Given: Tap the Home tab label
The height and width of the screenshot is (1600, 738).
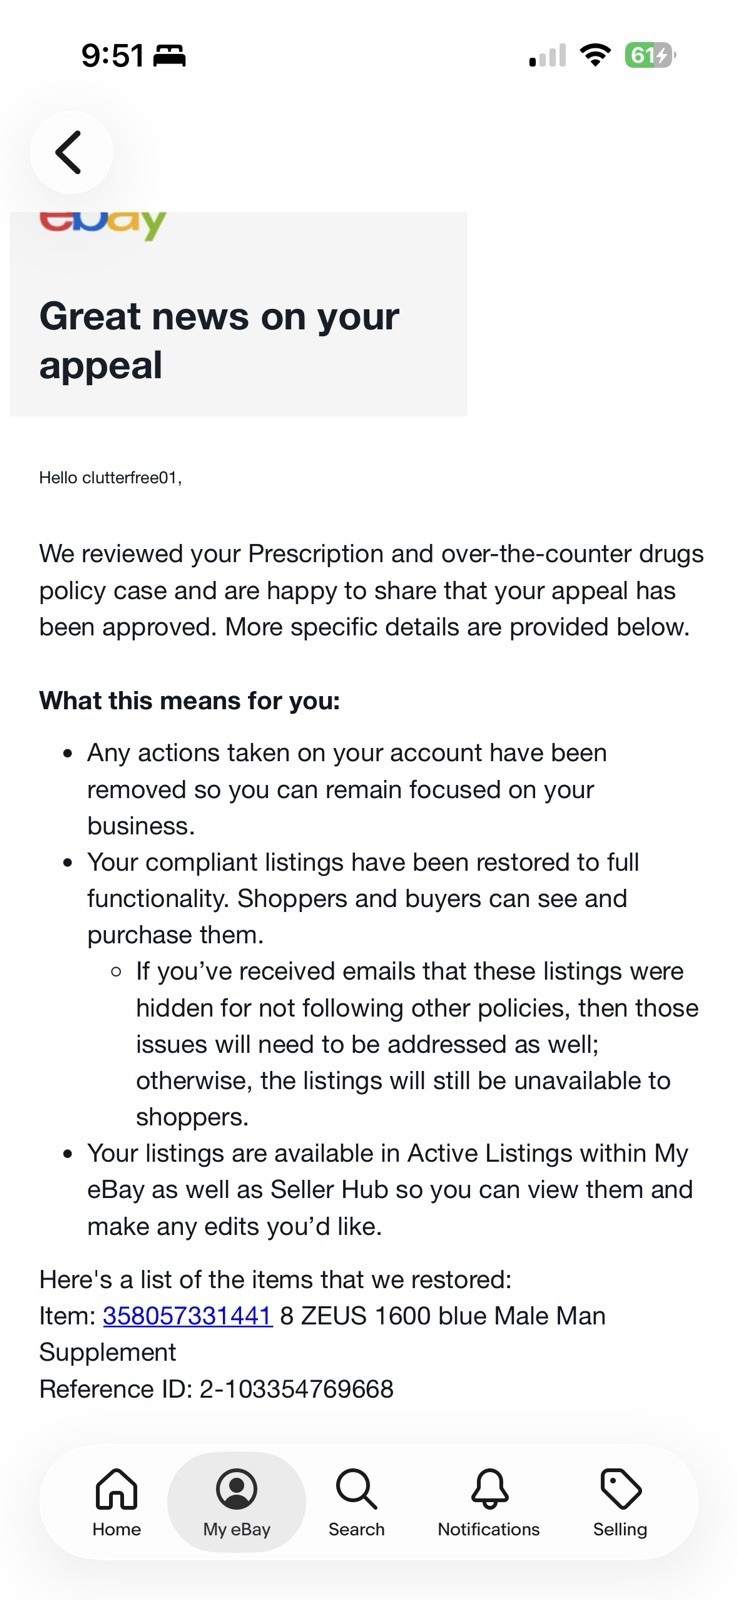Looking at the screenshot, I should 117,1529.
